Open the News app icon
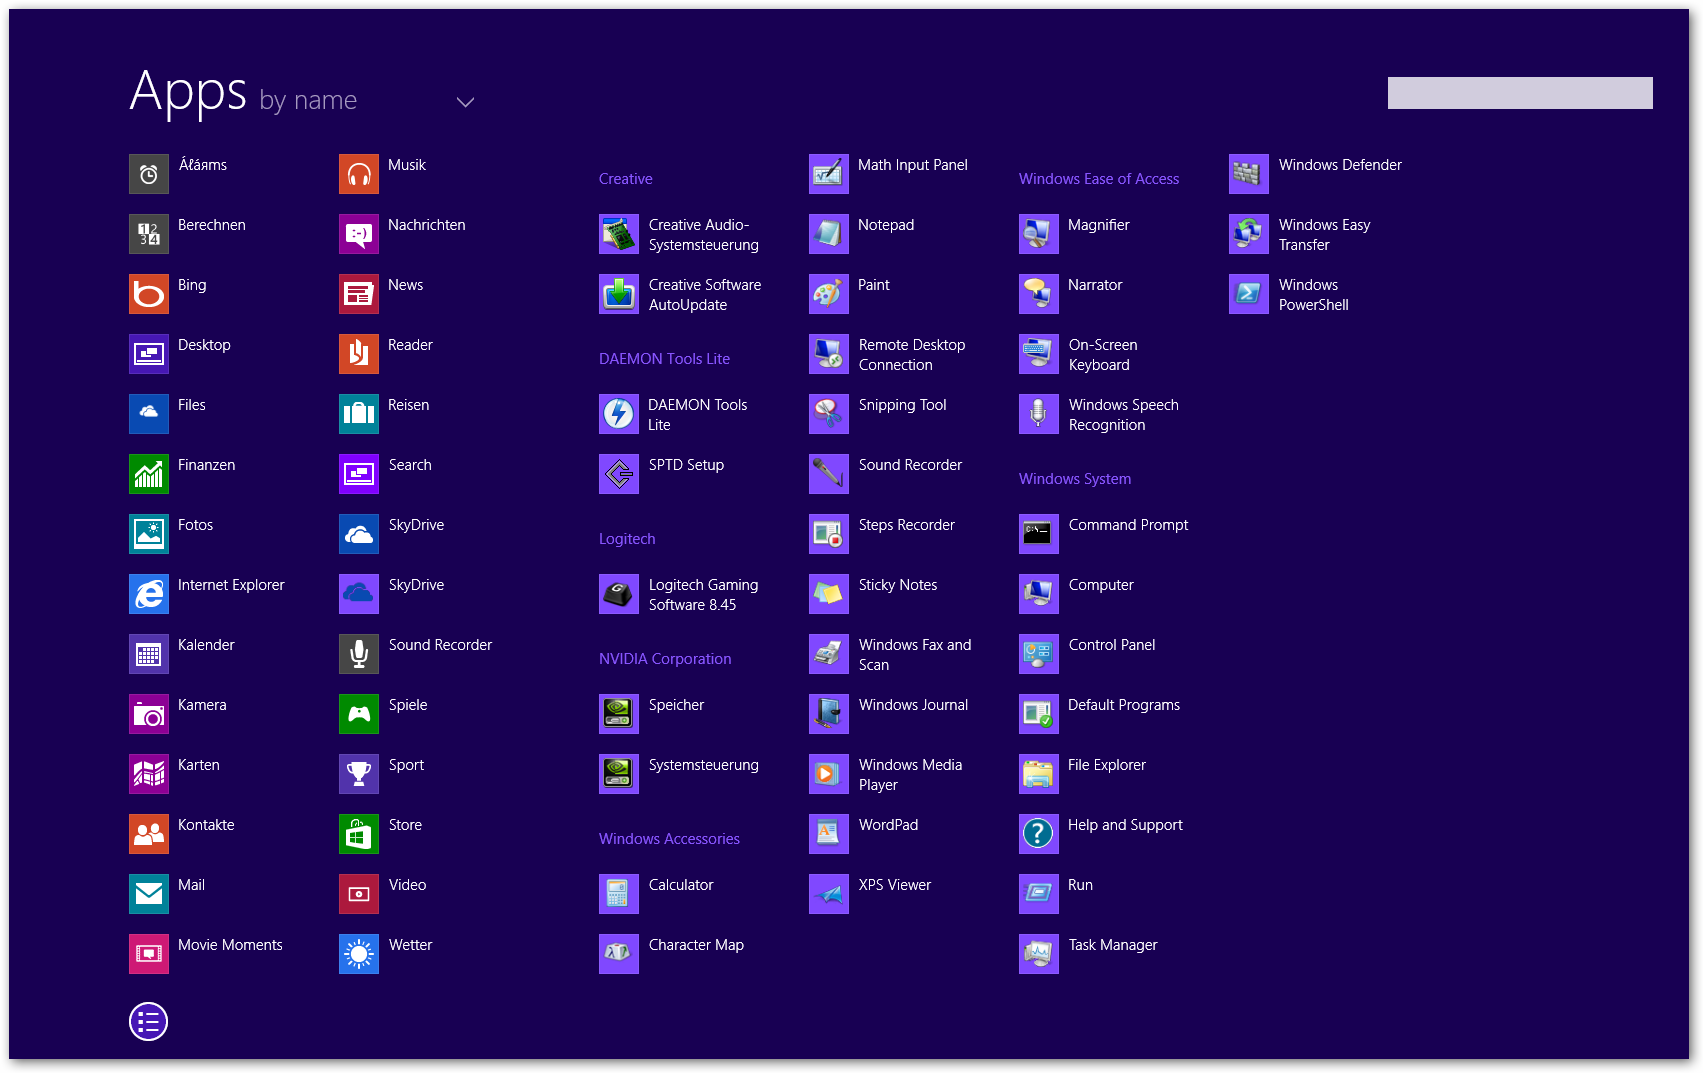 pyautogui.click(x=359, y=294)
